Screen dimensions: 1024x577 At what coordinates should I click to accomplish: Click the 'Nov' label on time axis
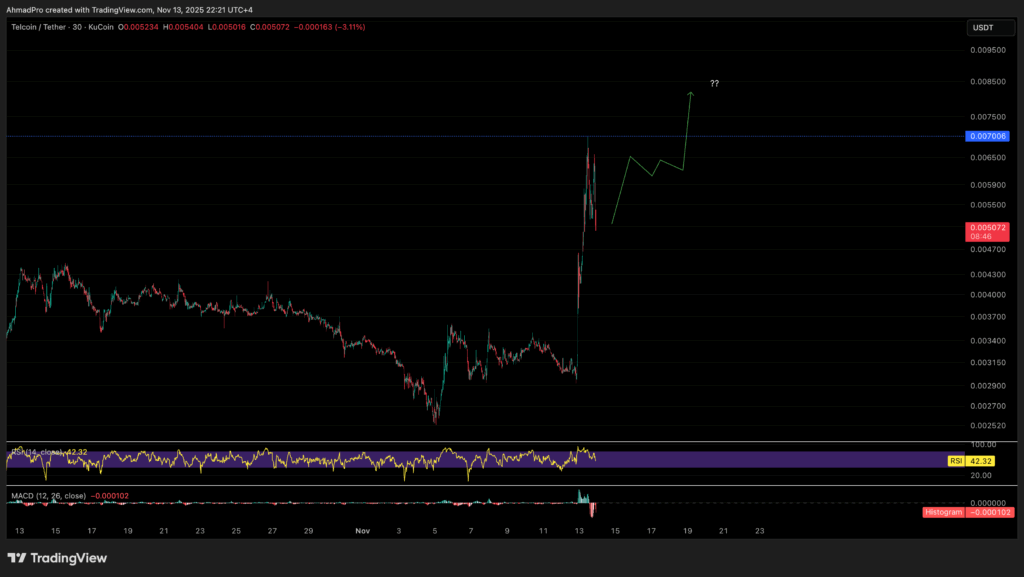[362, 531]
